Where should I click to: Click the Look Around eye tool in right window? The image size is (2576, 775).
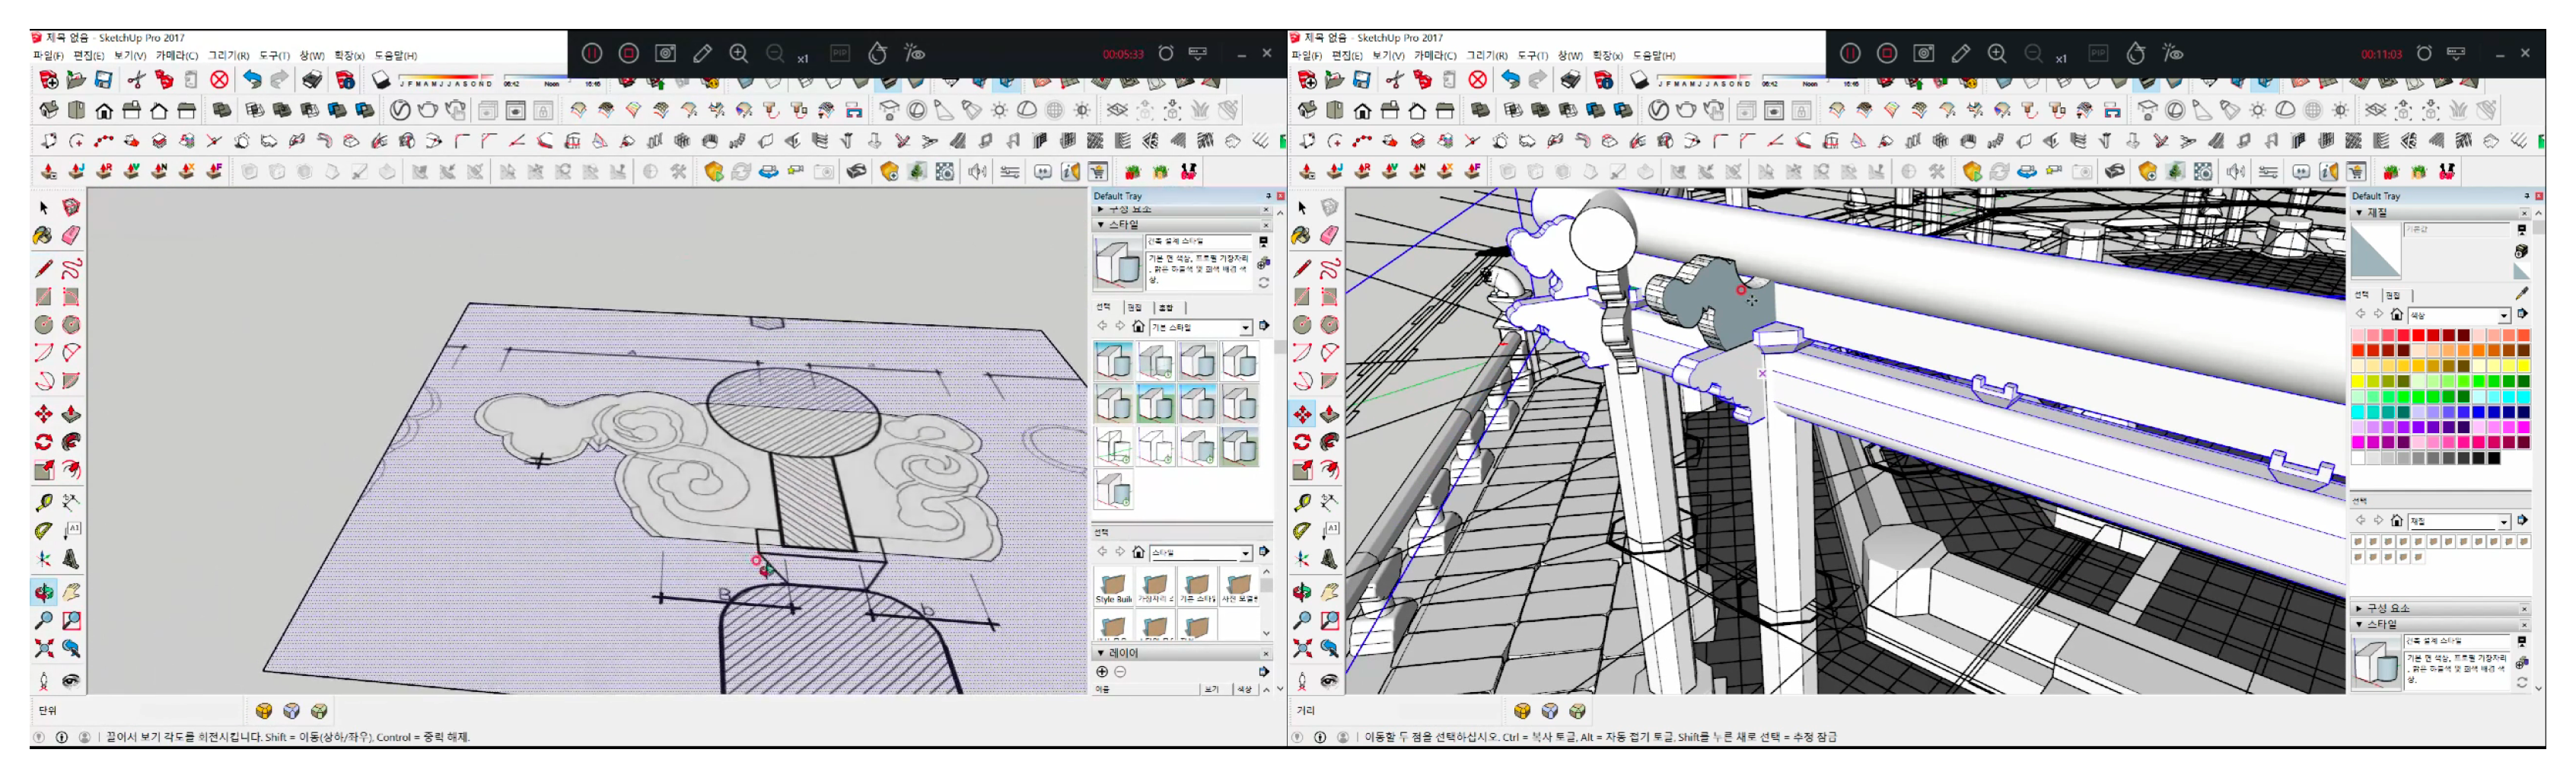tap(1329, 681)
